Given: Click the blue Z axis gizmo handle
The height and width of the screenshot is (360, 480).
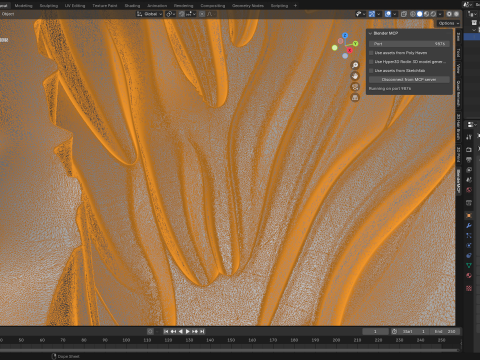Looking at the screenshot, I should point(345,35).
